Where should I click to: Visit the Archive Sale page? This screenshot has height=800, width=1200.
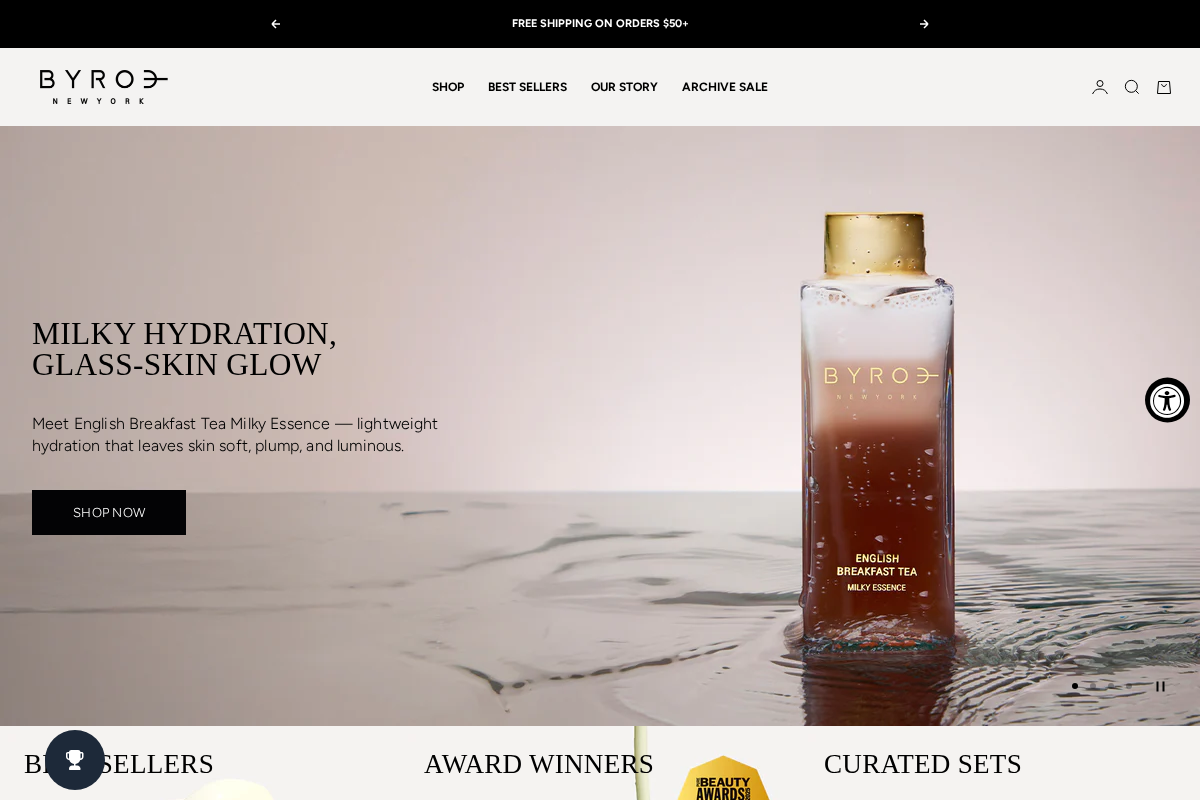(725, 87)
